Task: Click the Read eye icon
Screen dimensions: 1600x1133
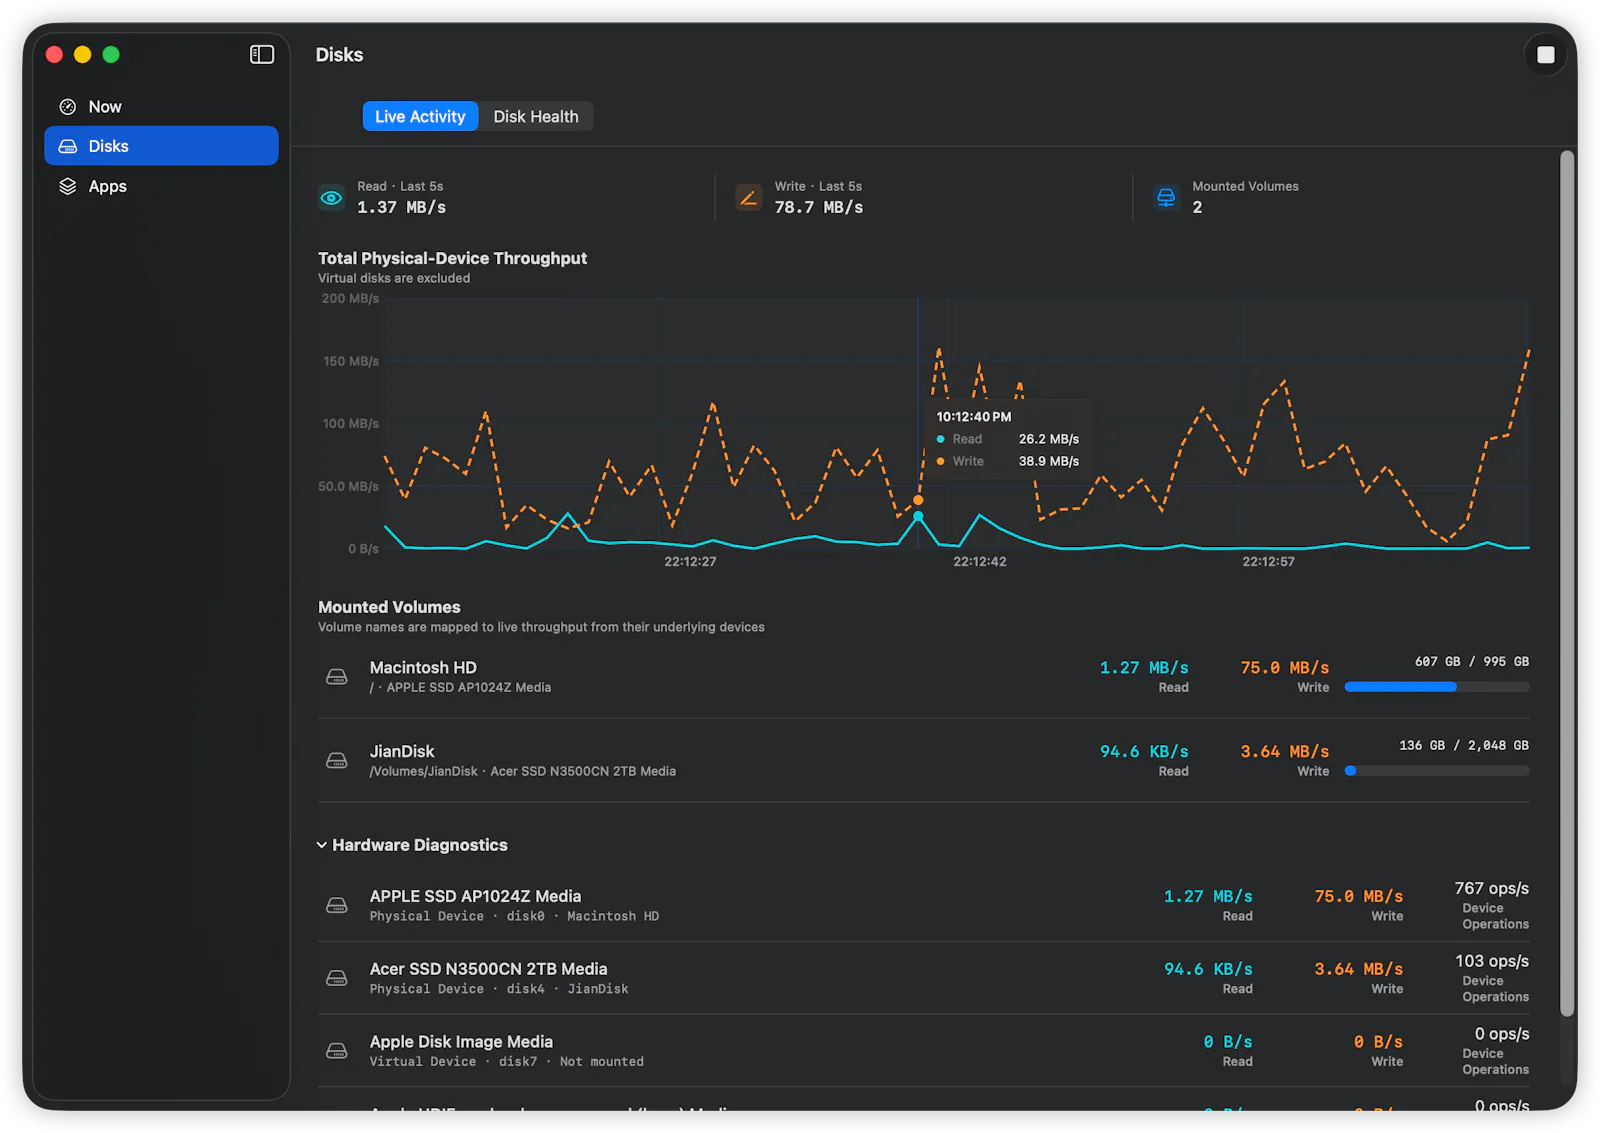Action: click(x=331, y=198)
